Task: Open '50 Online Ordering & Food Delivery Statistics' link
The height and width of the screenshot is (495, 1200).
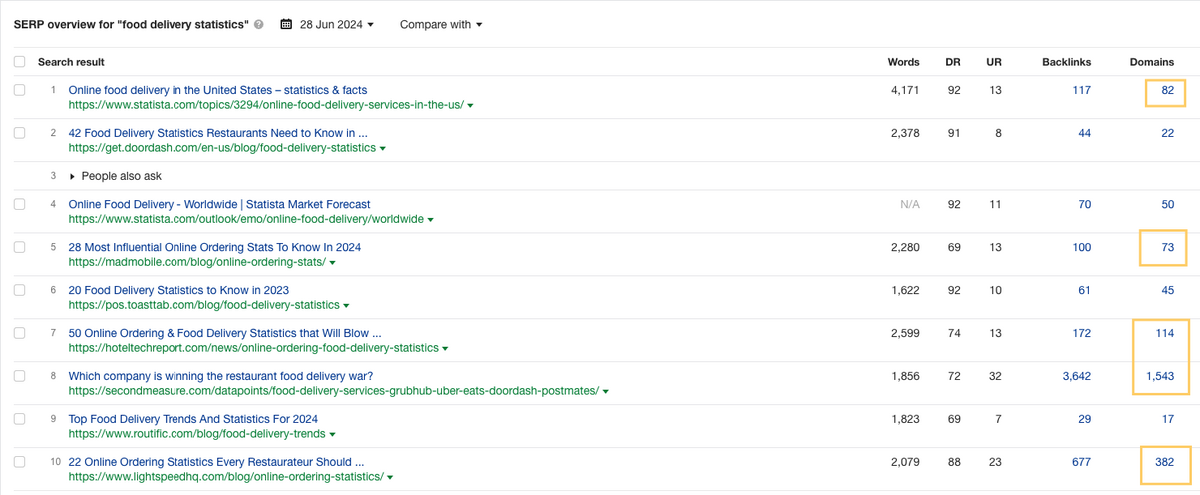Action: click(x=225, y=333)
